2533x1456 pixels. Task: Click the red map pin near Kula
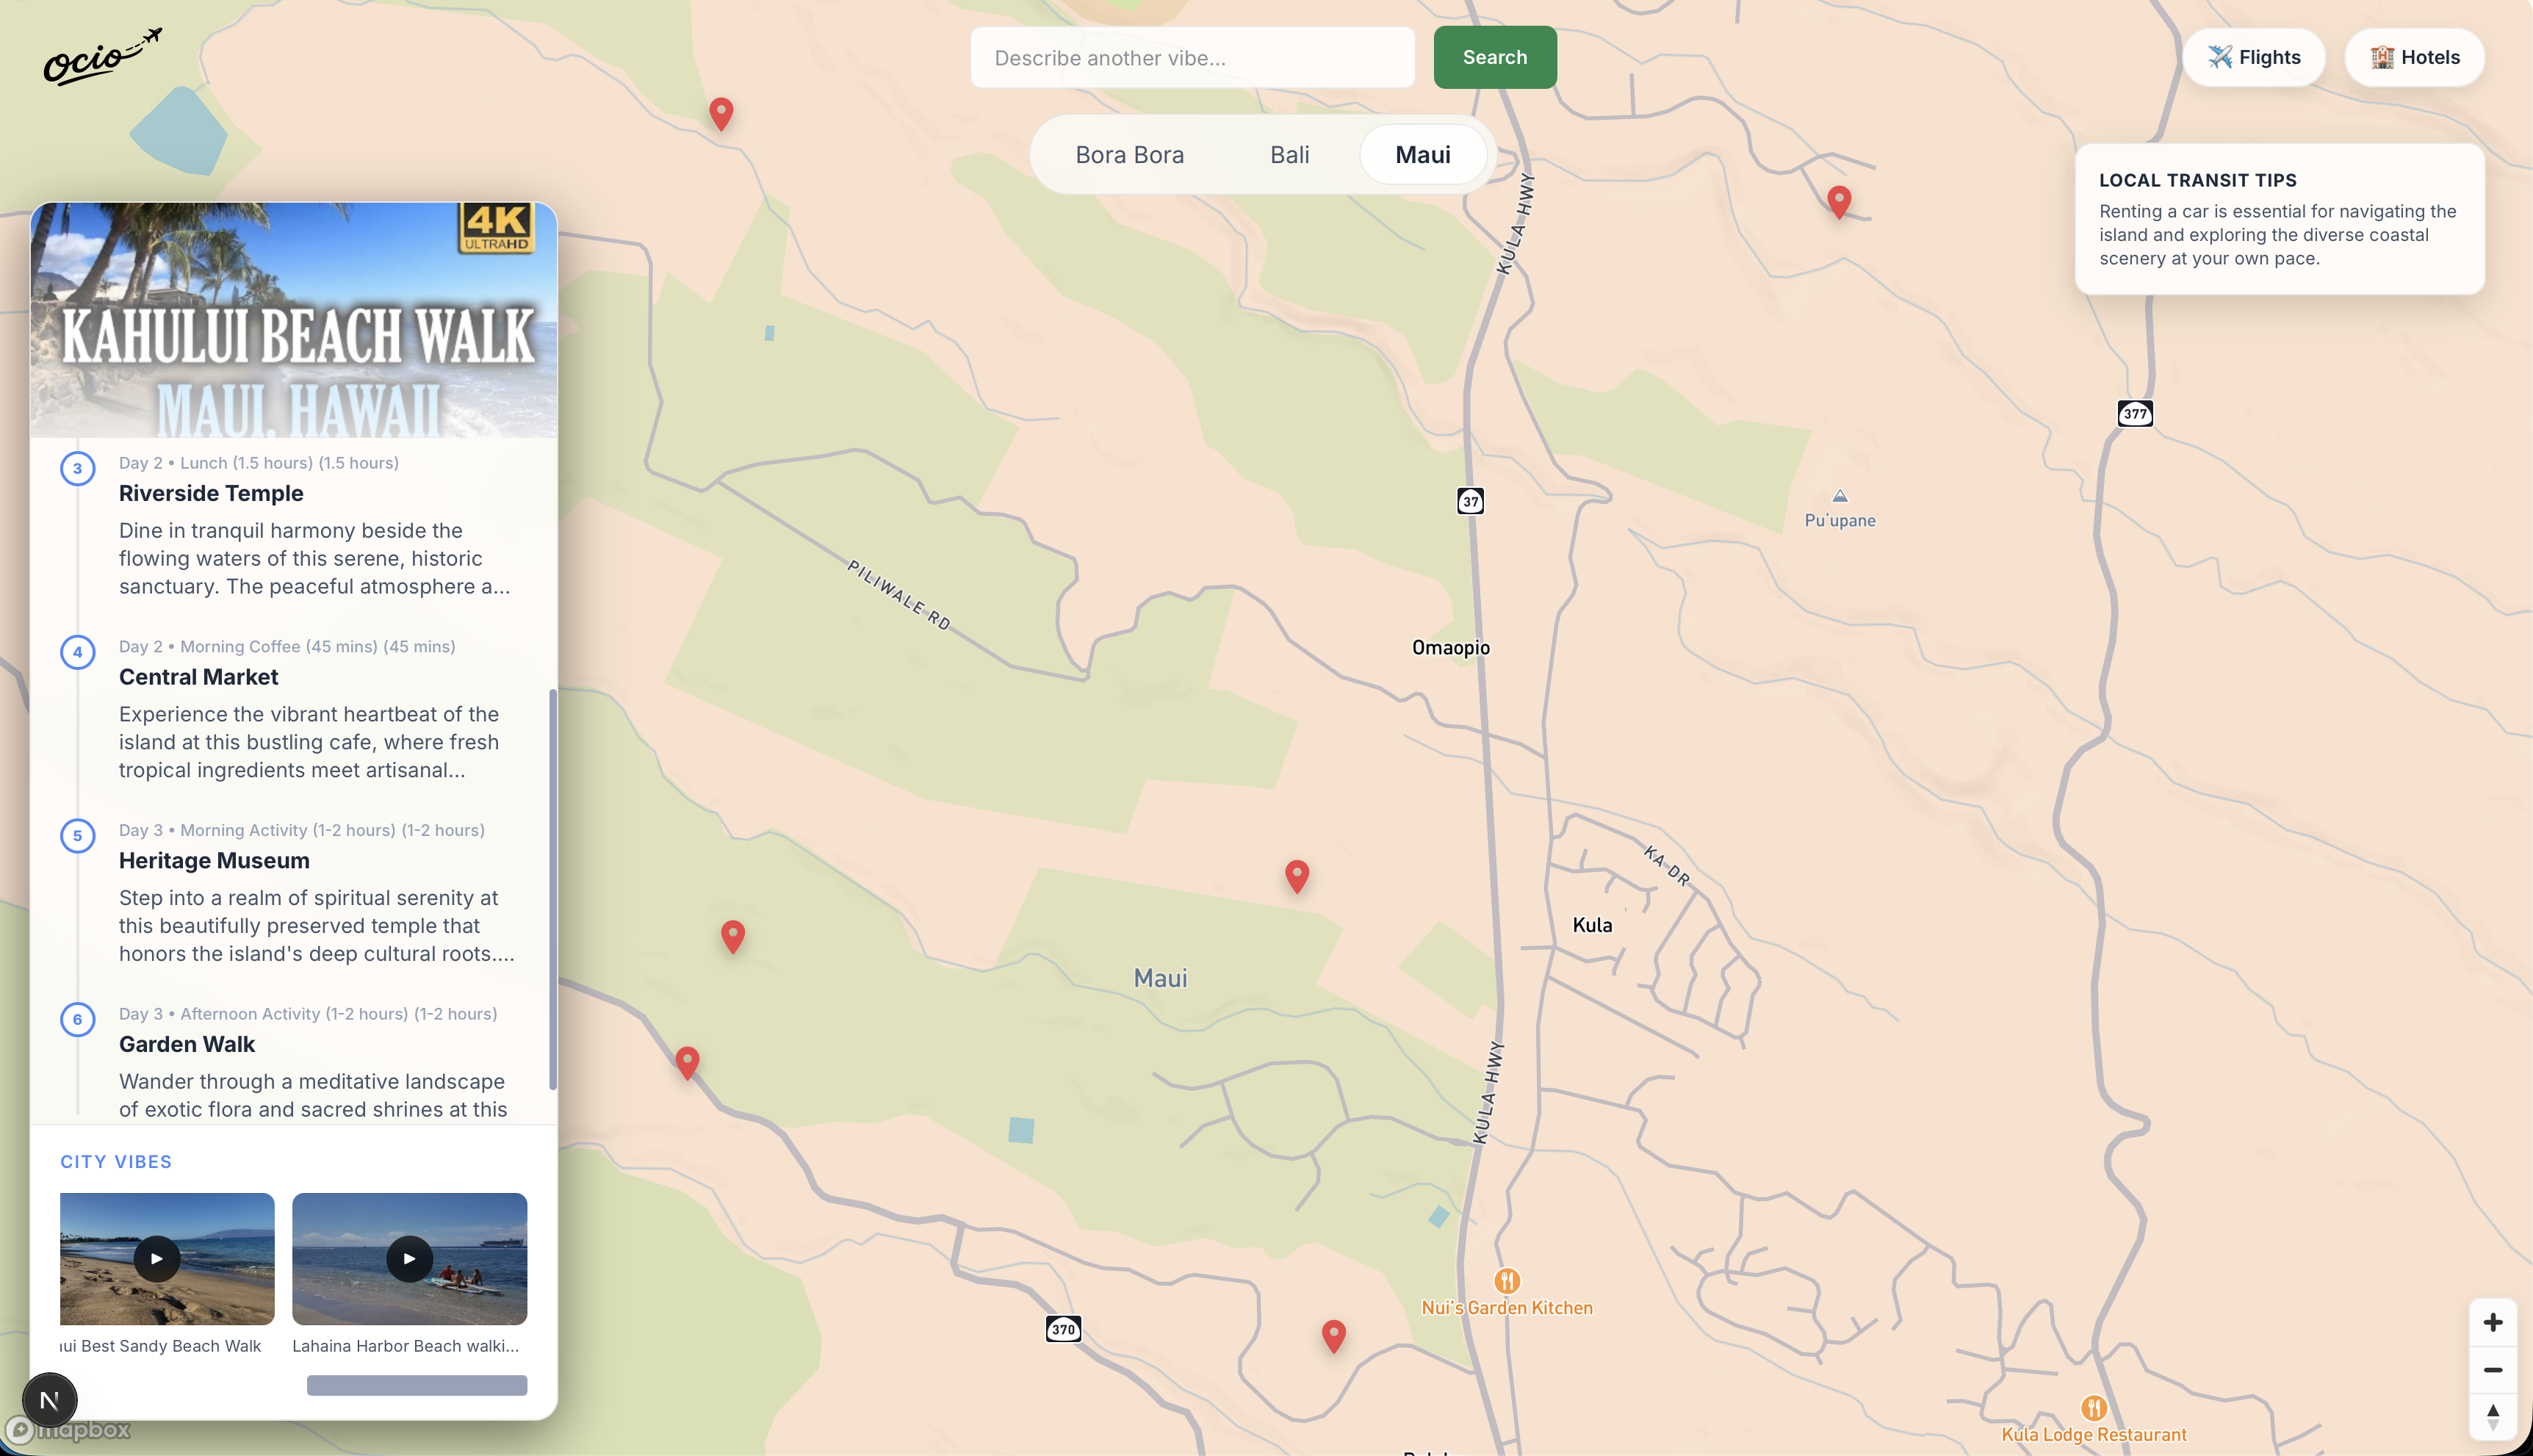tap(1296, 875)
